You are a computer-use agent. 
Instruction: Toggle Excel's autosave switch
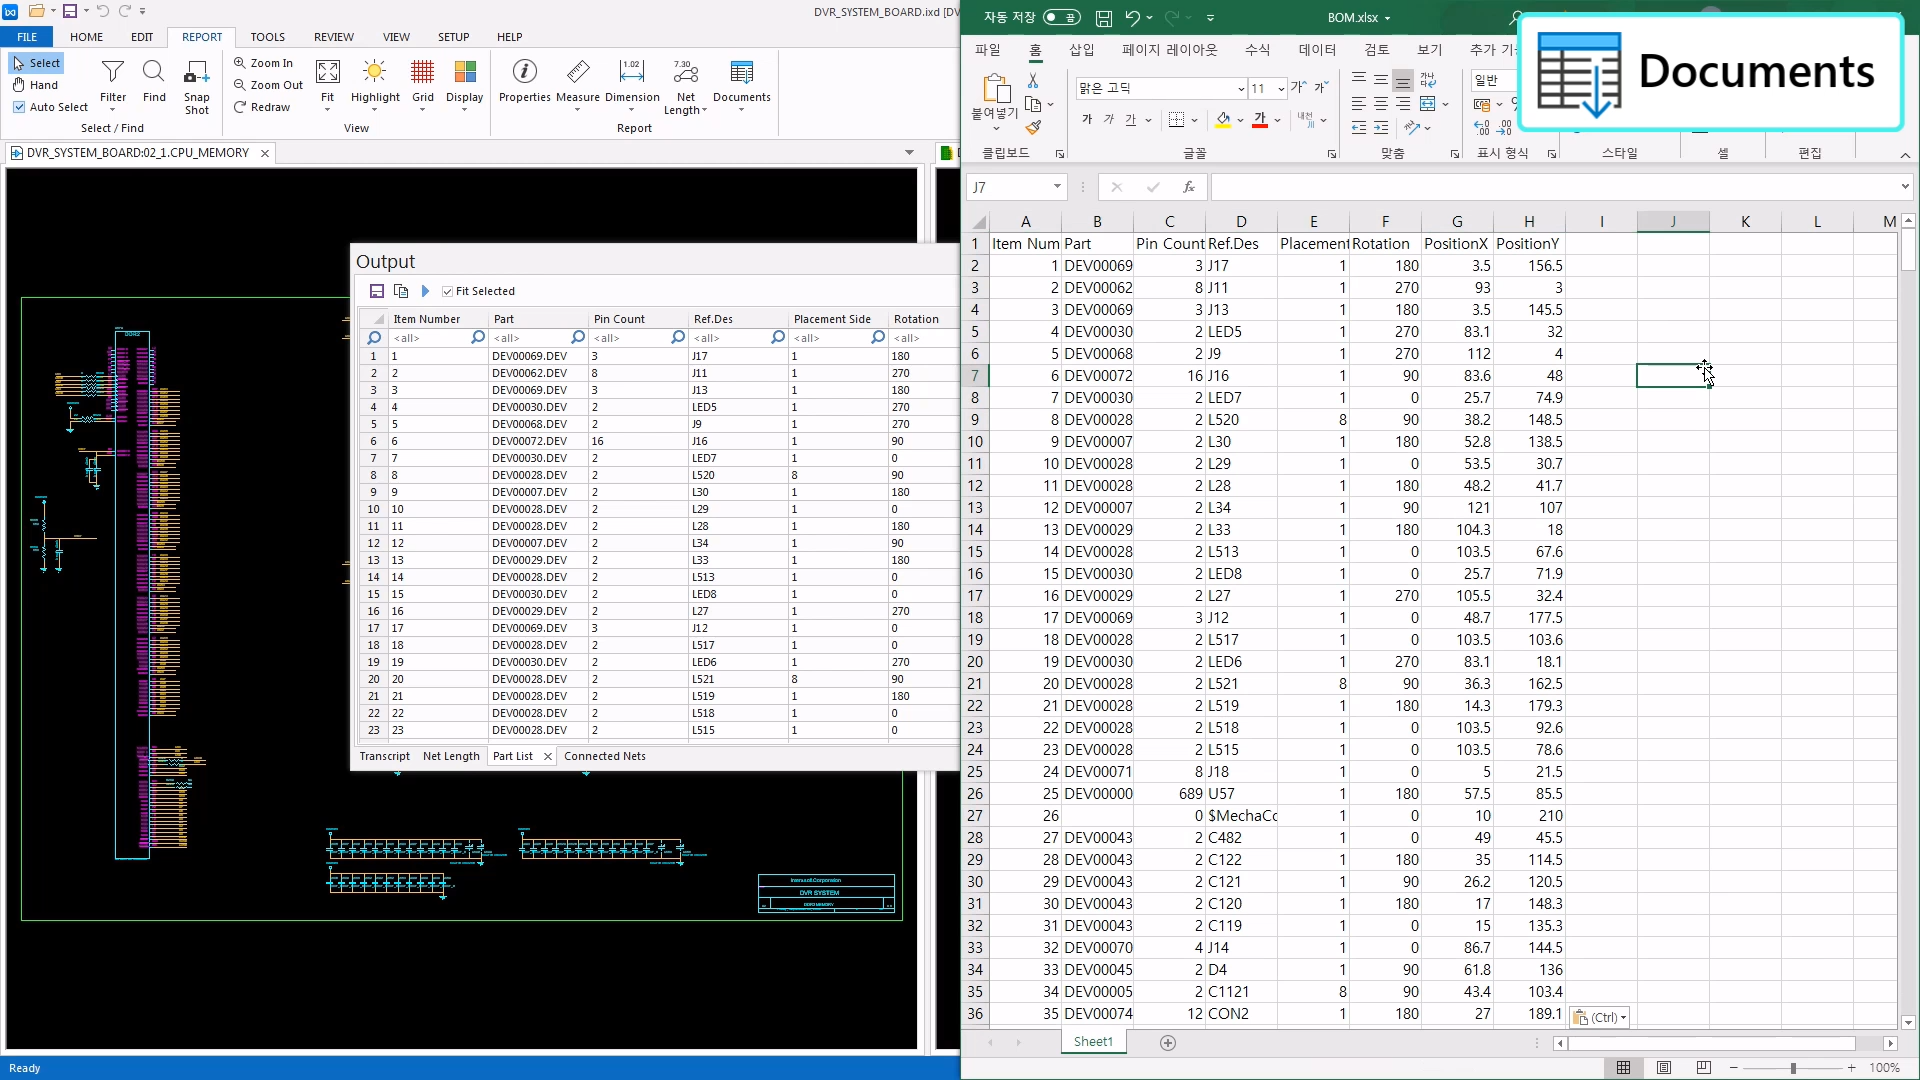tap(1061, 17)
